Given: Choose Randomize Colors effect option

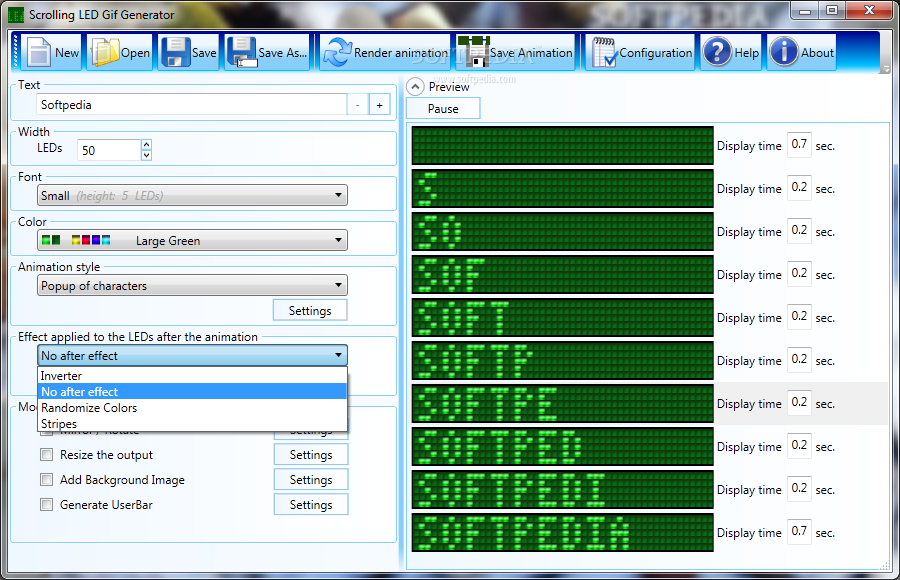Looking at the screenshot, I should tap(192, 408).
